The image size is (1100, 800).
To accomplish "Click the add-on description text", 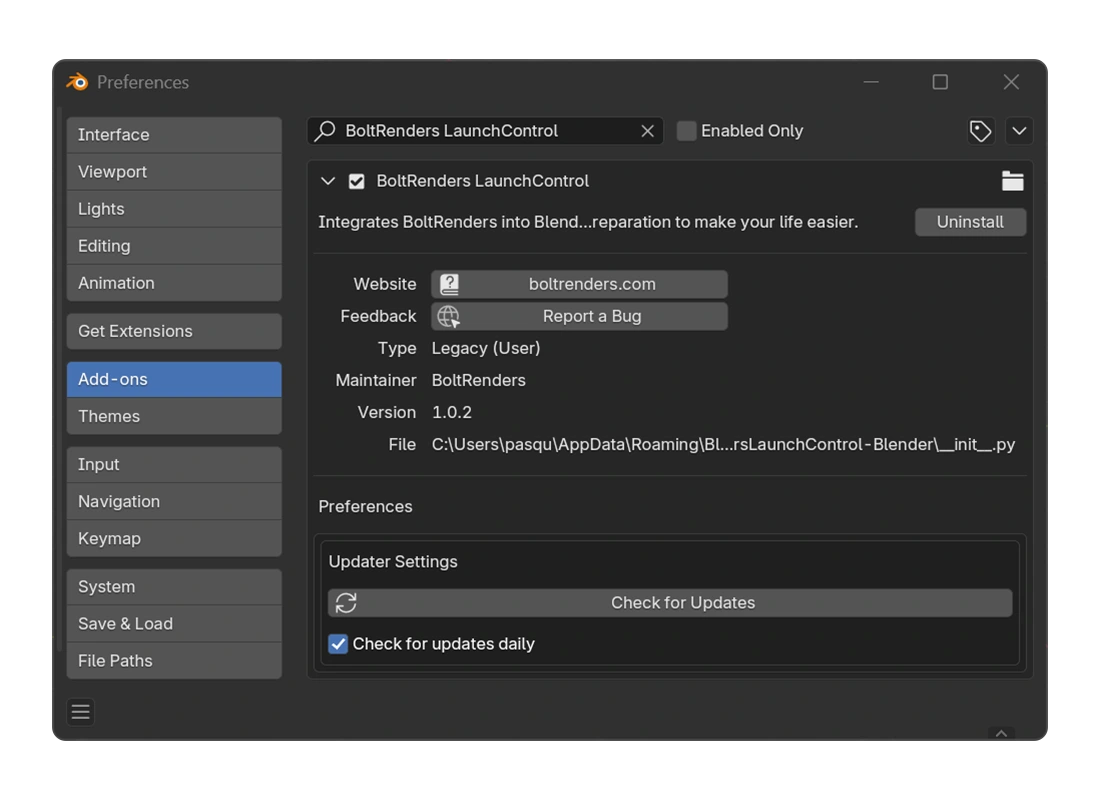I will (x=588, y=222).
